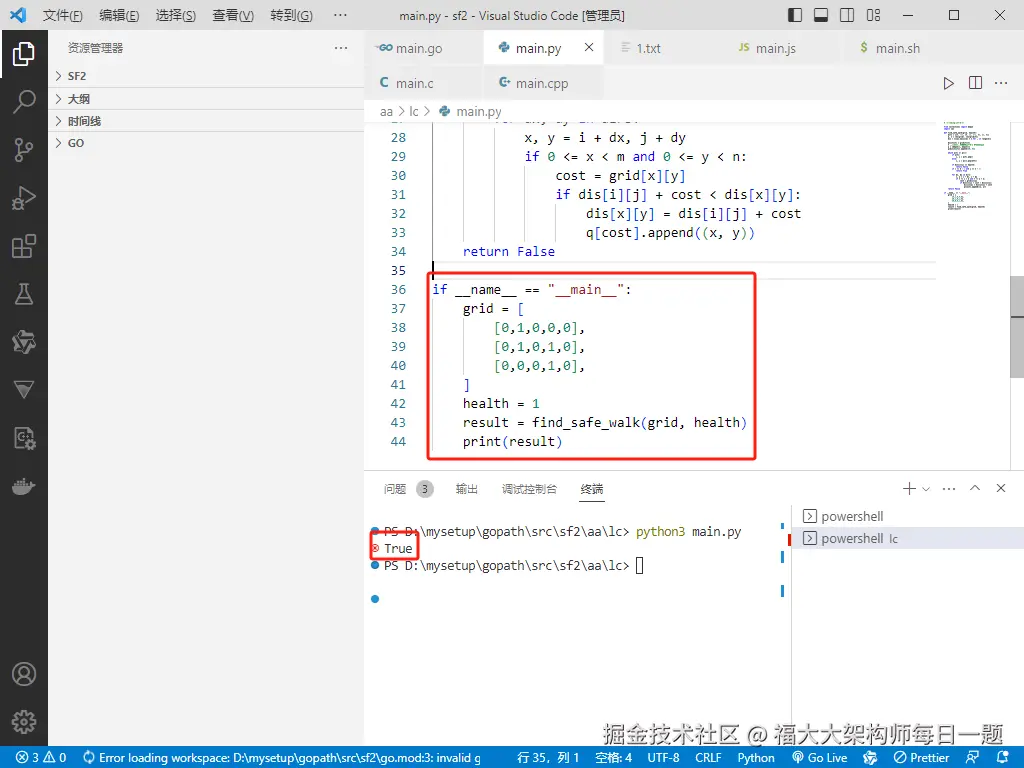Open the Extensions view
Viewport: 1024px width, 768px height.
click(x=24, y=246)
